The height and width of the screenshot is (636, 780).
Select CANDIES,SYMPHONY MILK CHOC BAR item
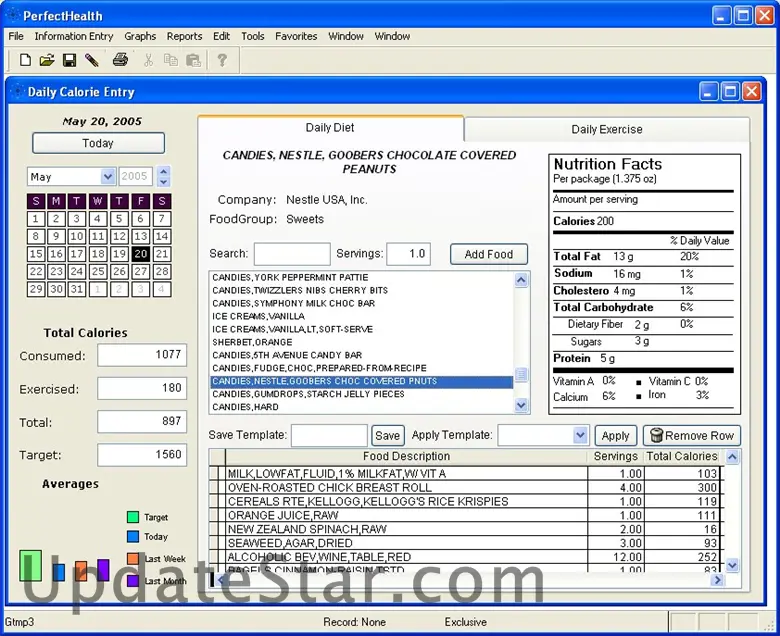point(362,303)
